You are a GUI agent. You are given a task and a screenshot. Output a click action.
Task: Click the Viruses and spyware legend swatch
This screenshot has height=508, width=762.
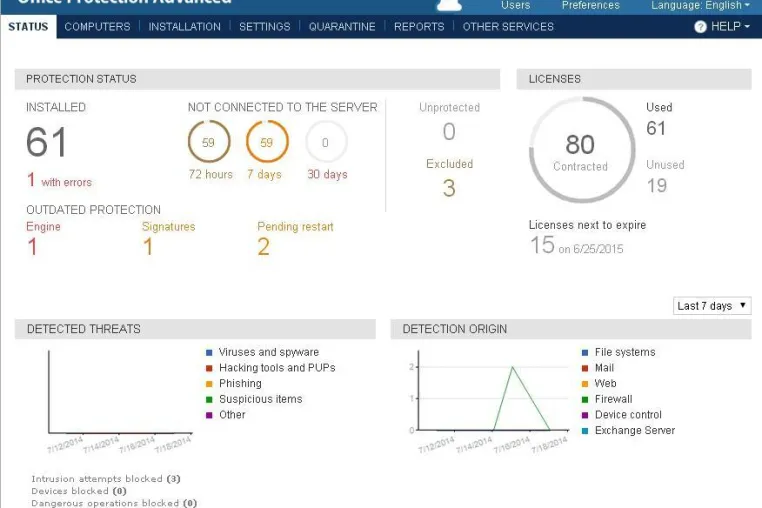pyautogui.click(x=209, y=352)
